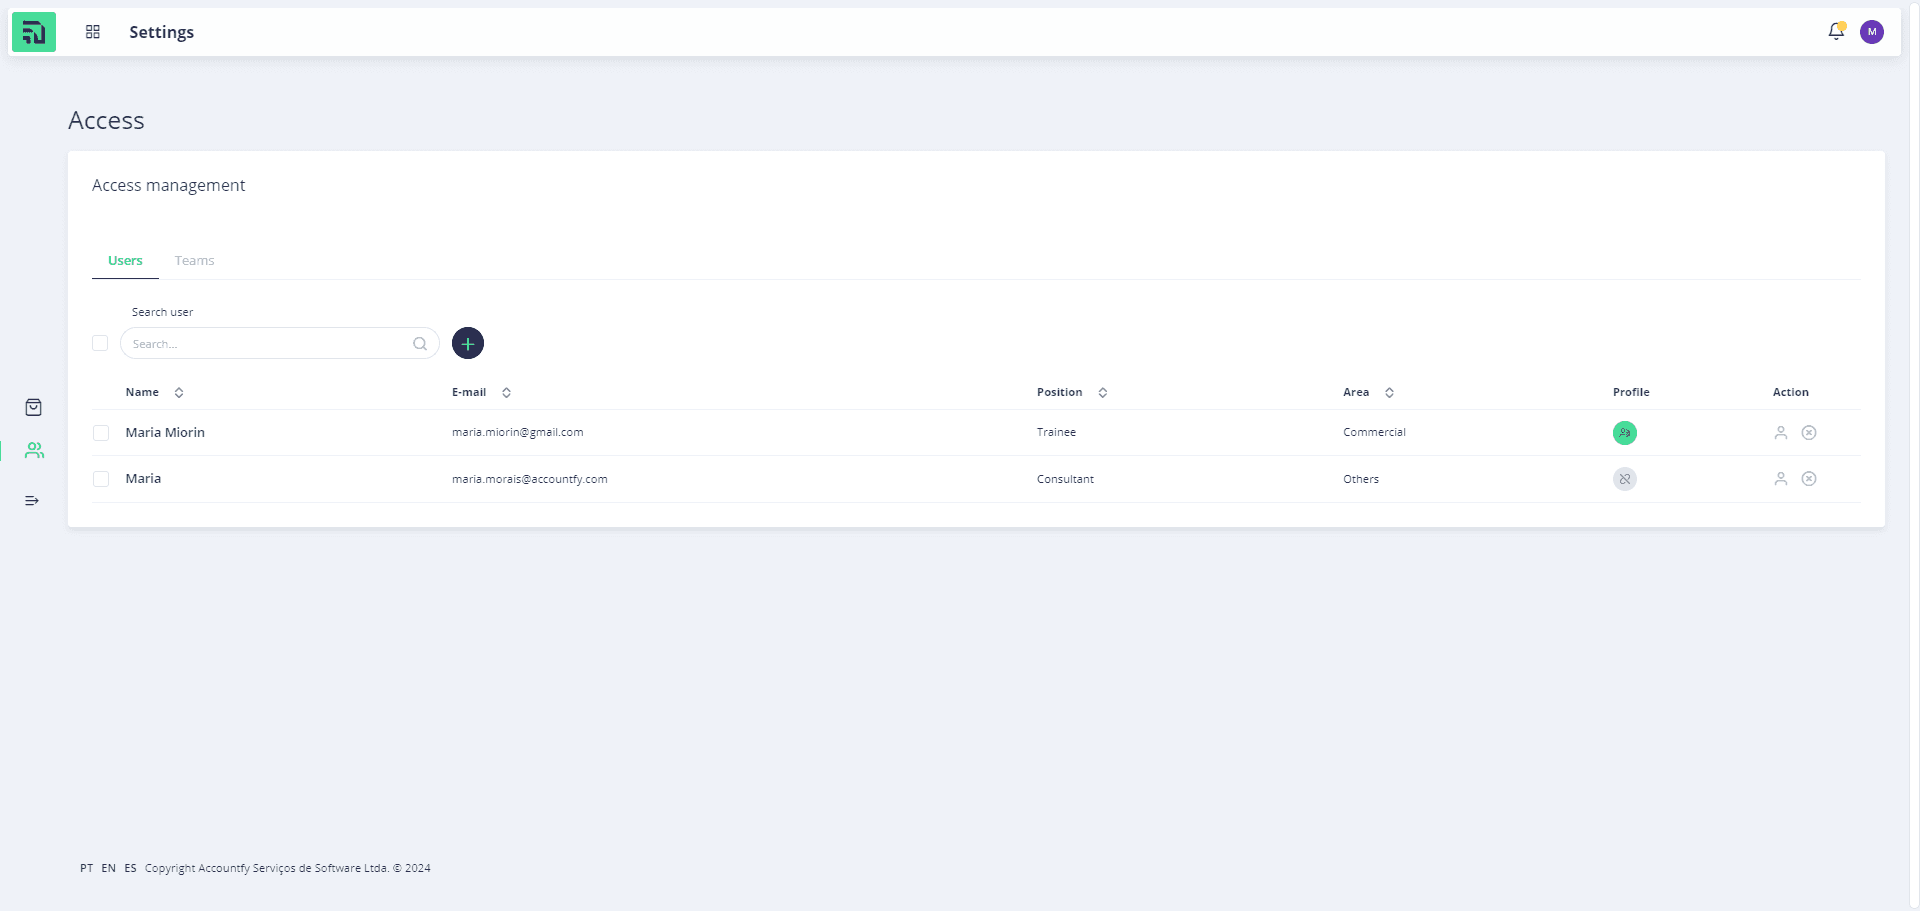The height and width of the screenshot is (911, 1920).
Task: Click the name Maria Miorin
Action: [x=165, y=433]
